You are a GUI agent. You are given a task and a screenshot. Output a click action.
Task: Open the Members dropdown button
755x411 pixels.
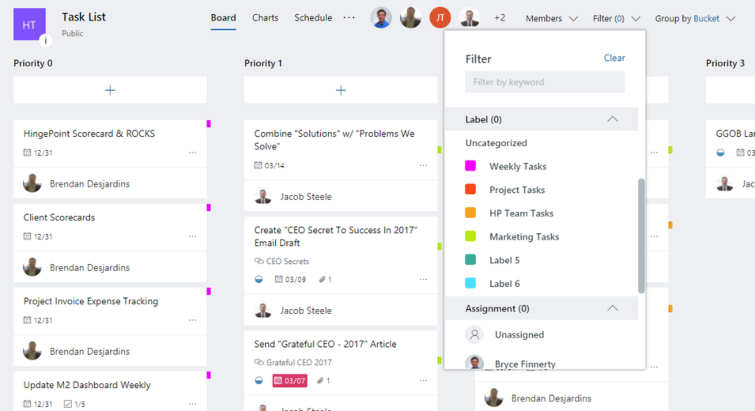tap(551, 18)
